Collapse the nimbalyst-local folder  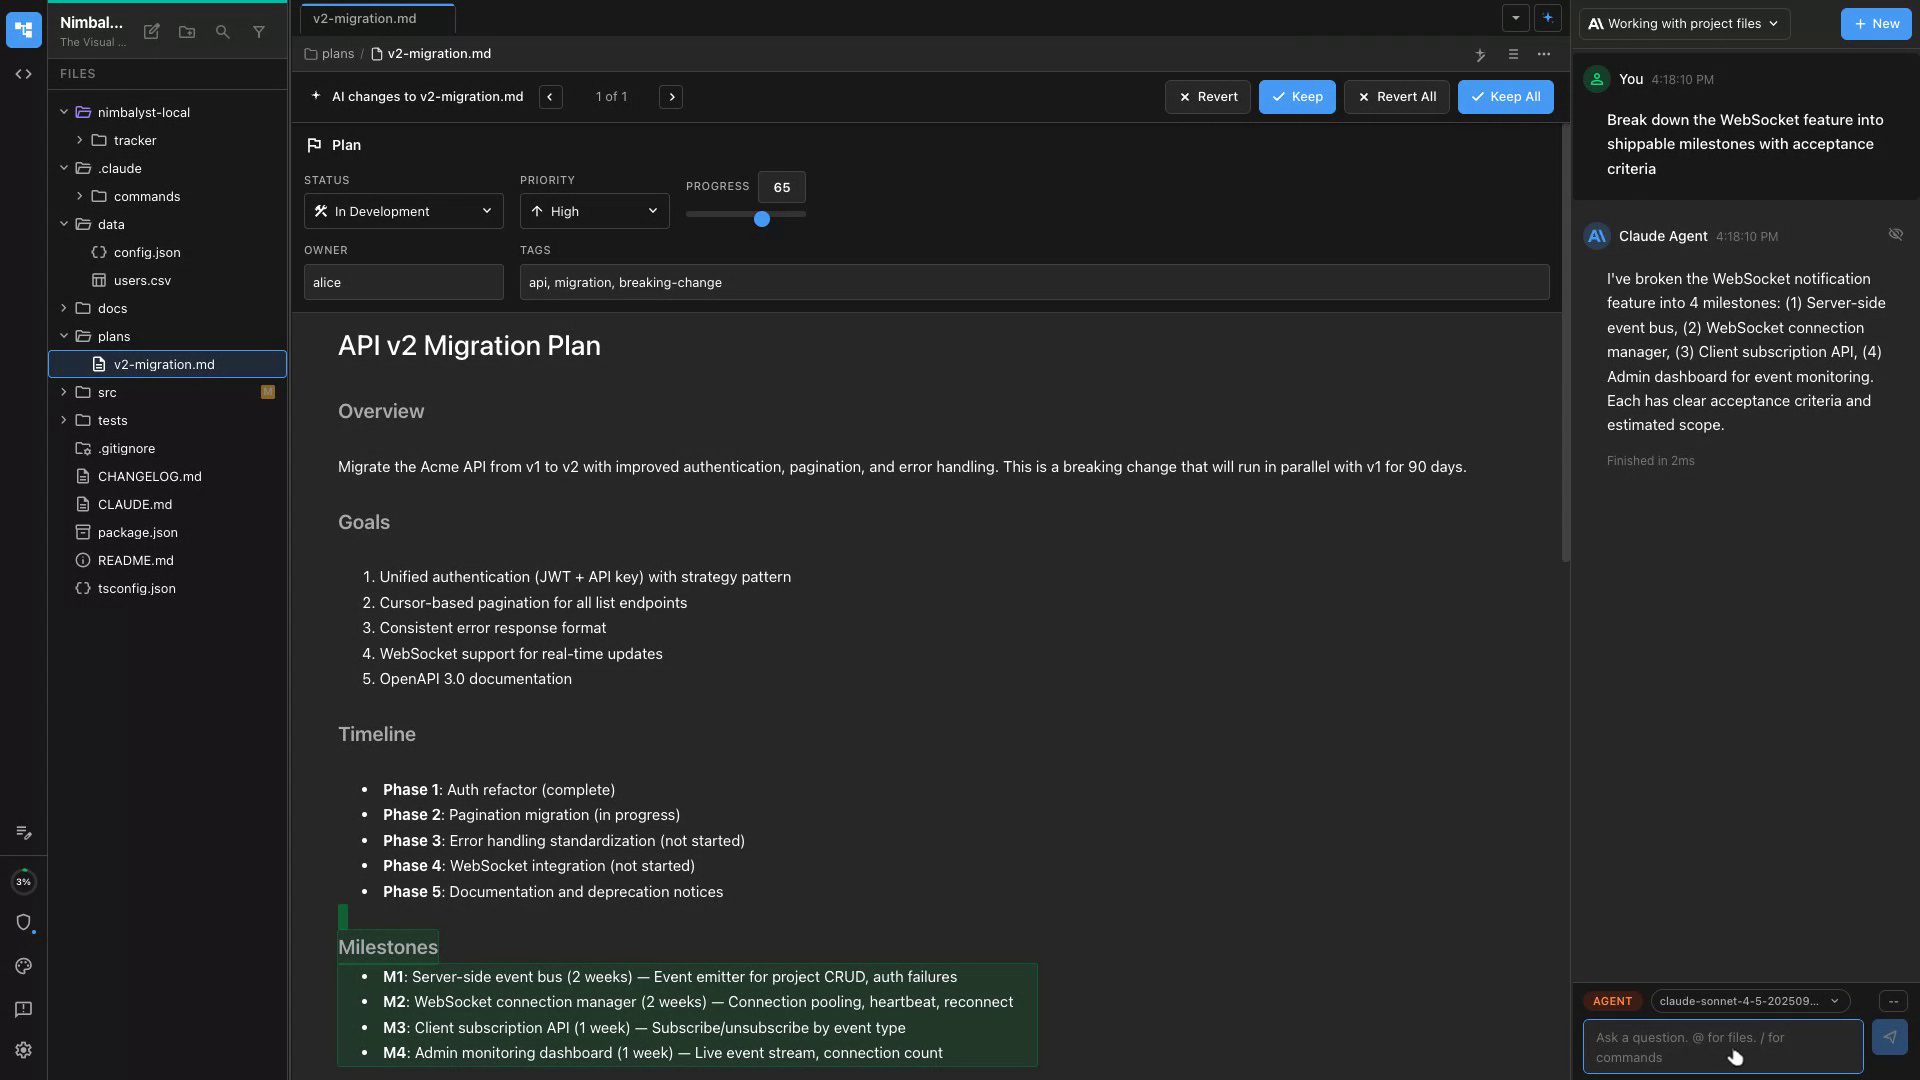pyautogui.click(x=63, y=112)
